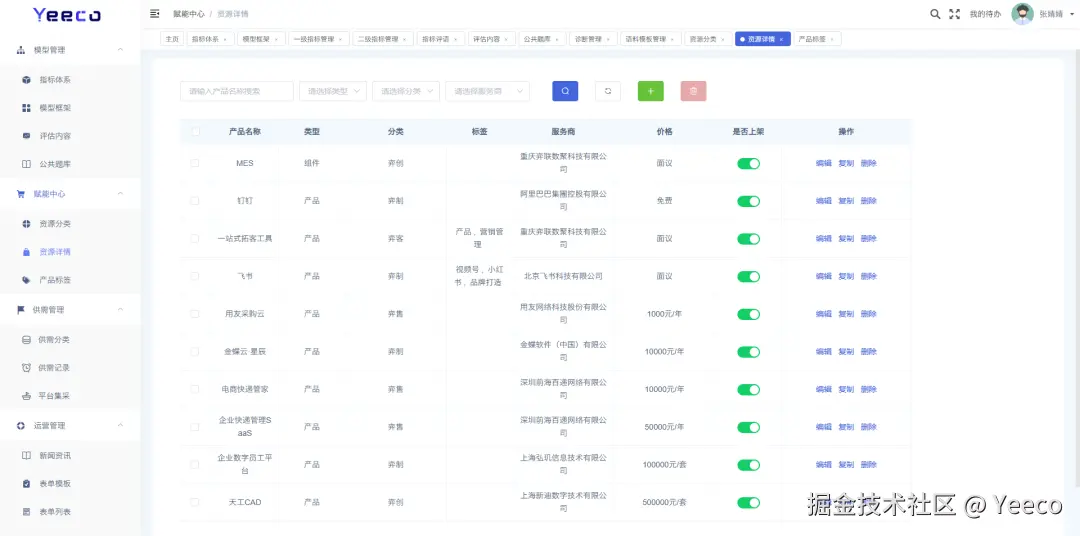
Task: Click the 价格 column header
Action: point(665,132)
